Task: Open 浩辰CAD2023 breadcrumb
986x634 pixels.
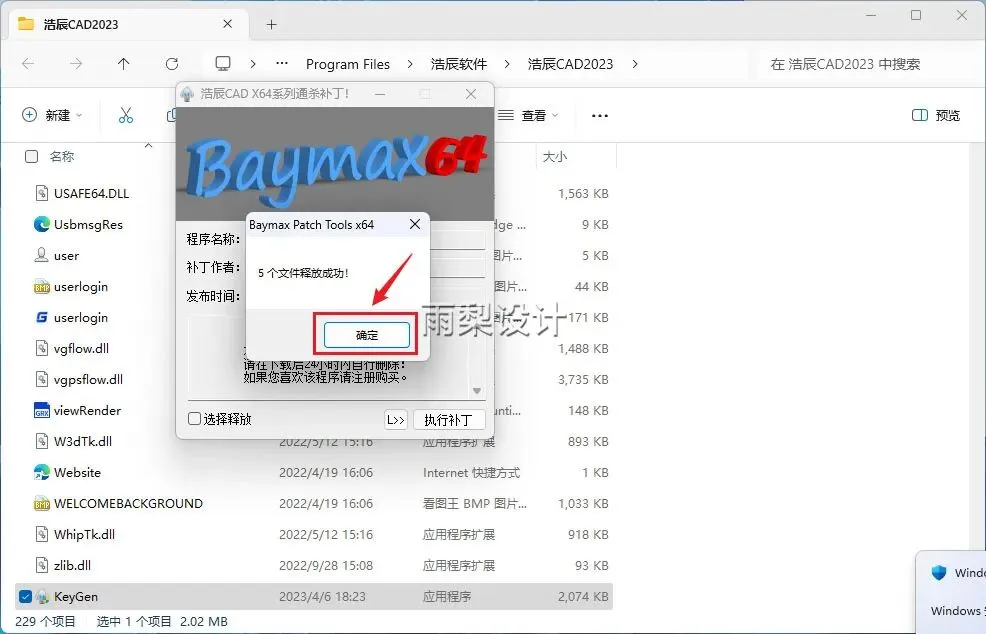Action: [x=570, y=64]
